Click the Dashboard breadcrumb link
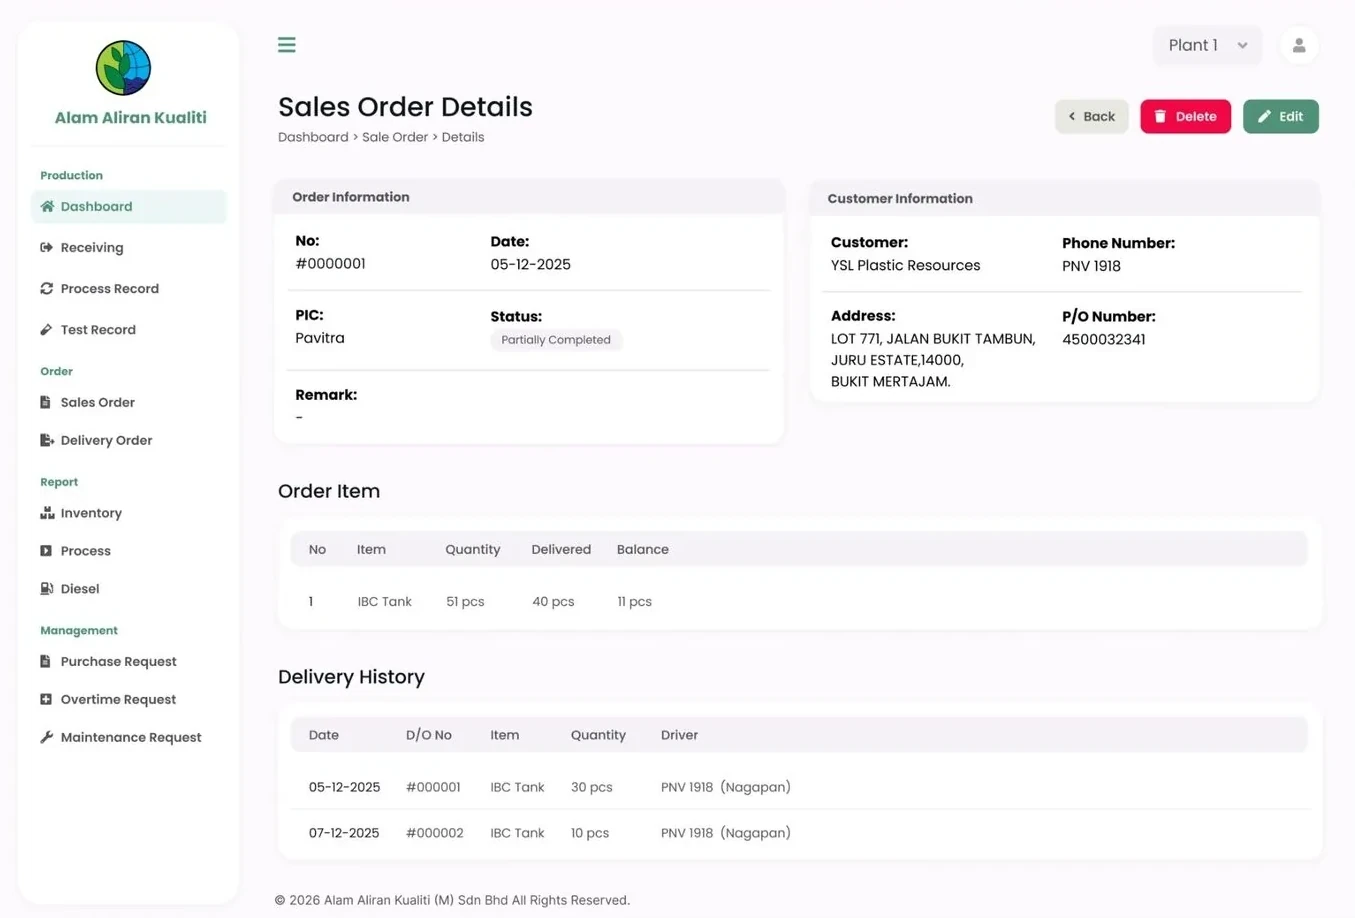The image size is (1355, 918). point(313,137)
